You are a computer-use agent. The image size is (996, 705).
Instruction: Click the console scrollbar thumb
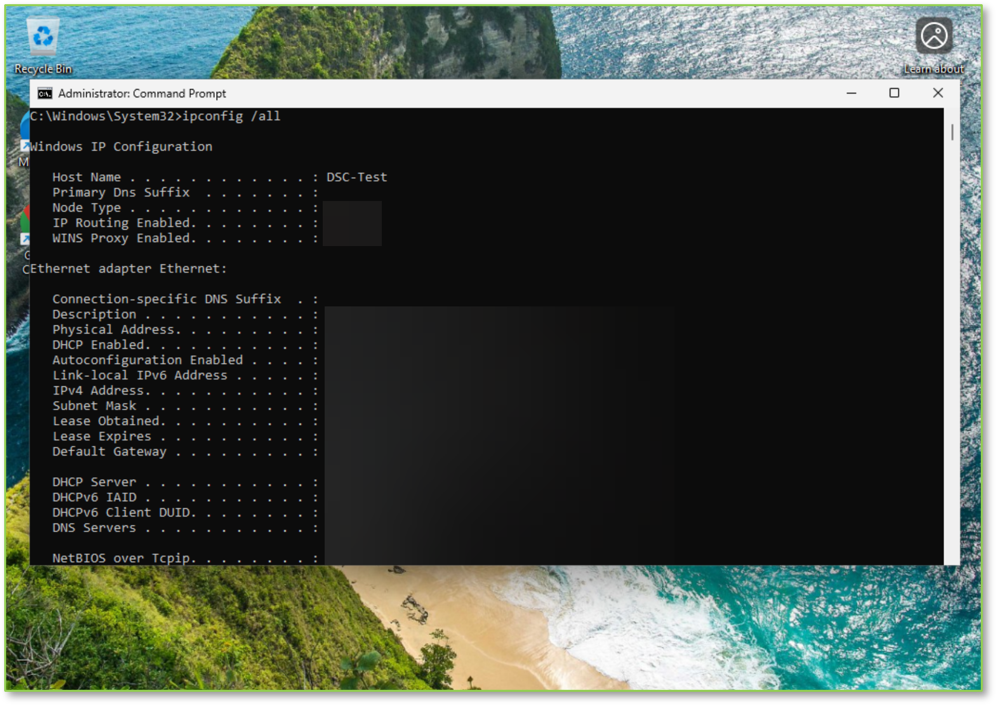pyautogui.click(x=952, y=132)
